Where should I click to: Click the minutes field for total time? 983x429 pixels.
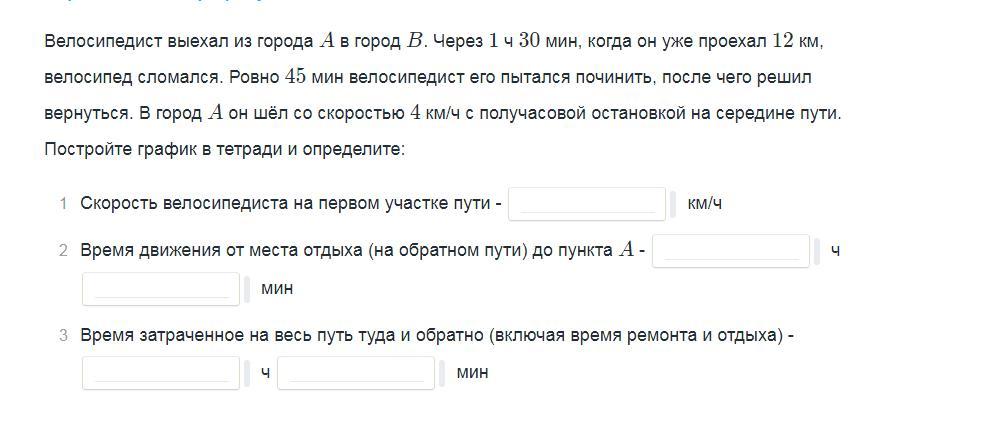[x=356, y=373]
